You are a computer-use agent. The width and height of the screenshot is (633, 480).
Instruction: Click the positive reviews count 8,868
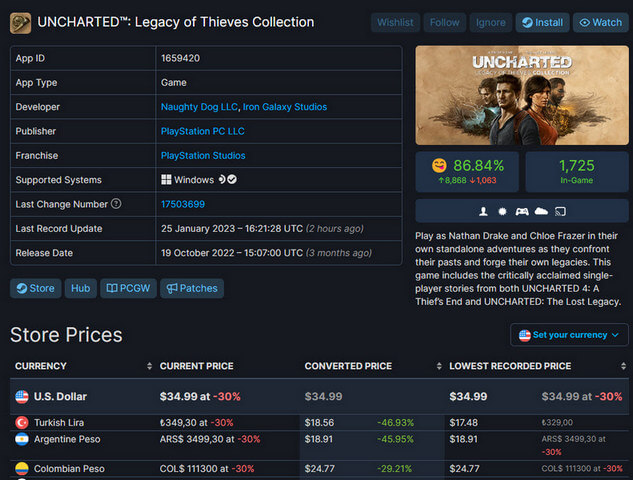click(x=453, y=180)
